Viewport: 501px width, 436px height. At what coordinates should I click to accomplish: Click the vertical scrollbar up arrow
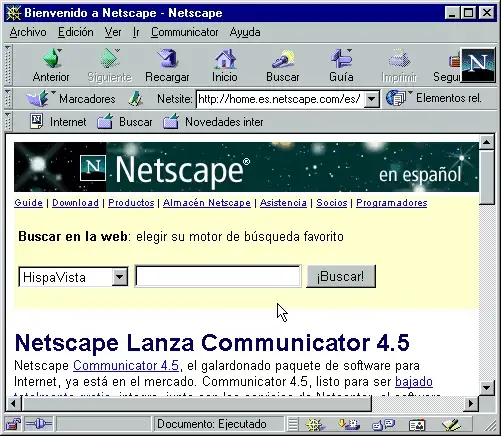coord(486,142)
